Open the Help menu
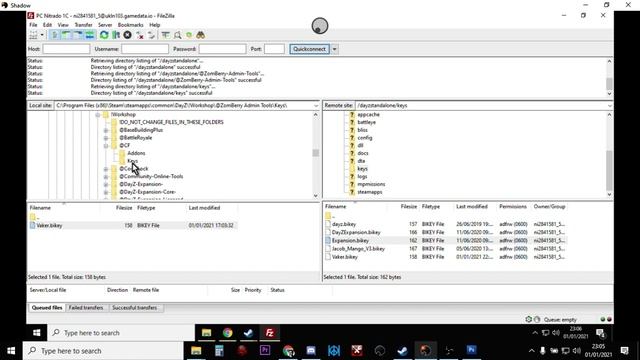 click(154, 25)
